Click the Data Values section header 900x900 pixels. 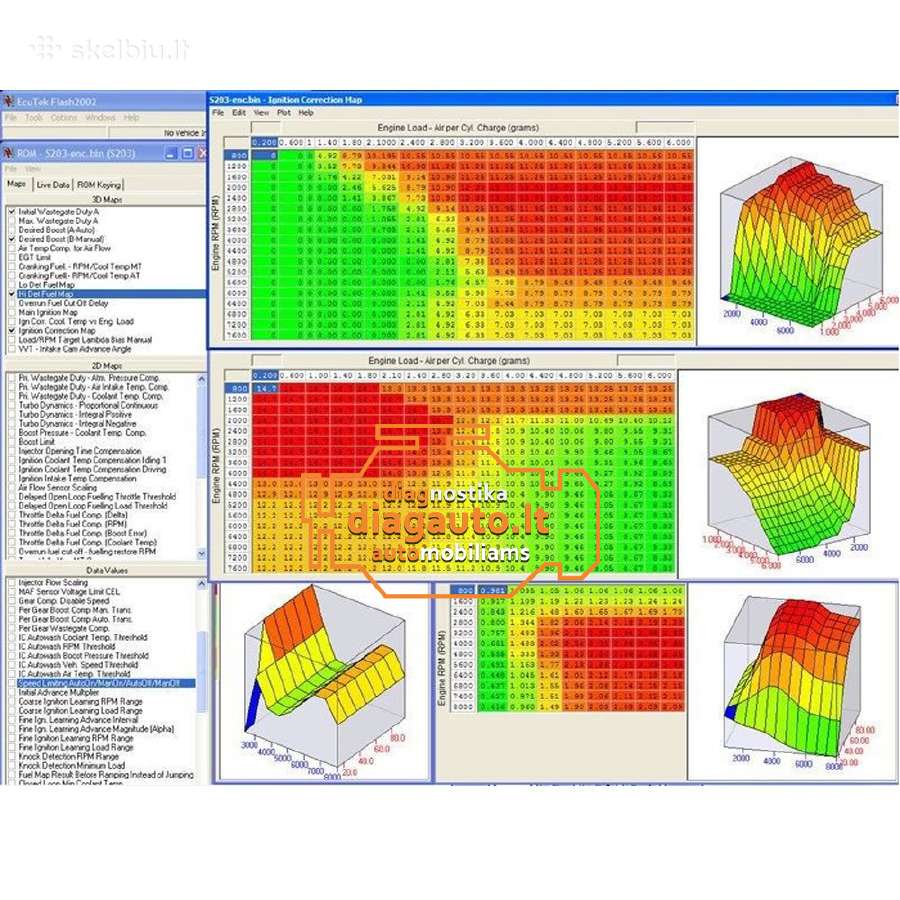pyautogui.click(x=106, y=570)
